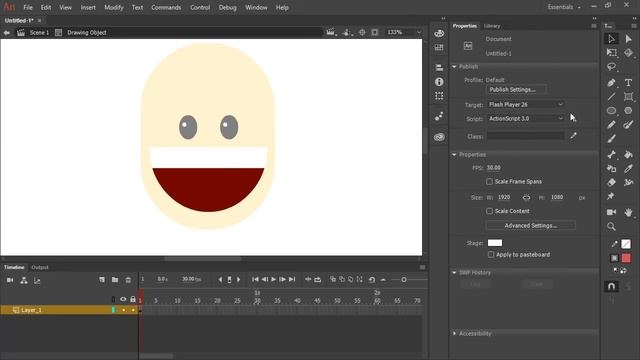
Task: Delete layer with trash icon
Action: point(128,280)
